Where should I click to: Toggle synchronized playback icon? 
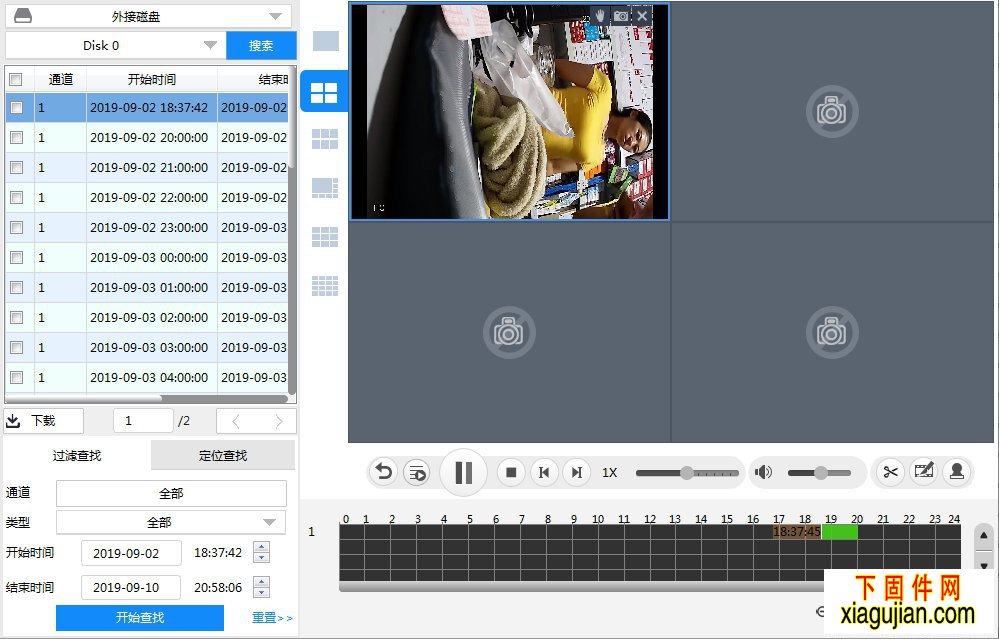(x=417, y=473)
